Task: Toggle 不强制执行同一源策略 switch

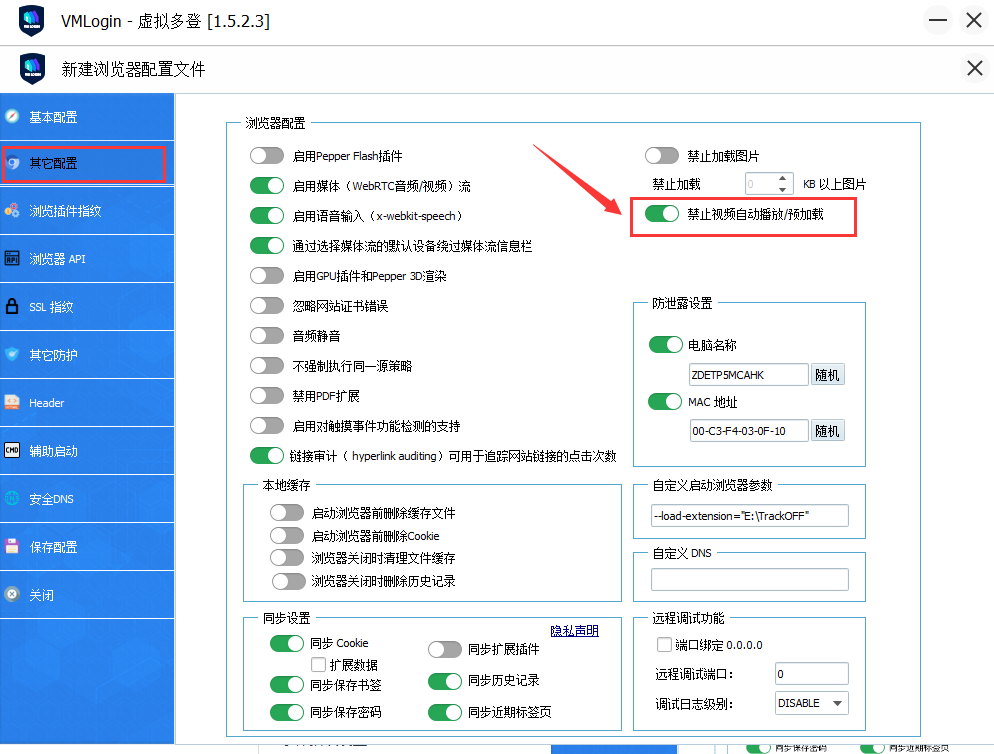Action: [267, 365]
